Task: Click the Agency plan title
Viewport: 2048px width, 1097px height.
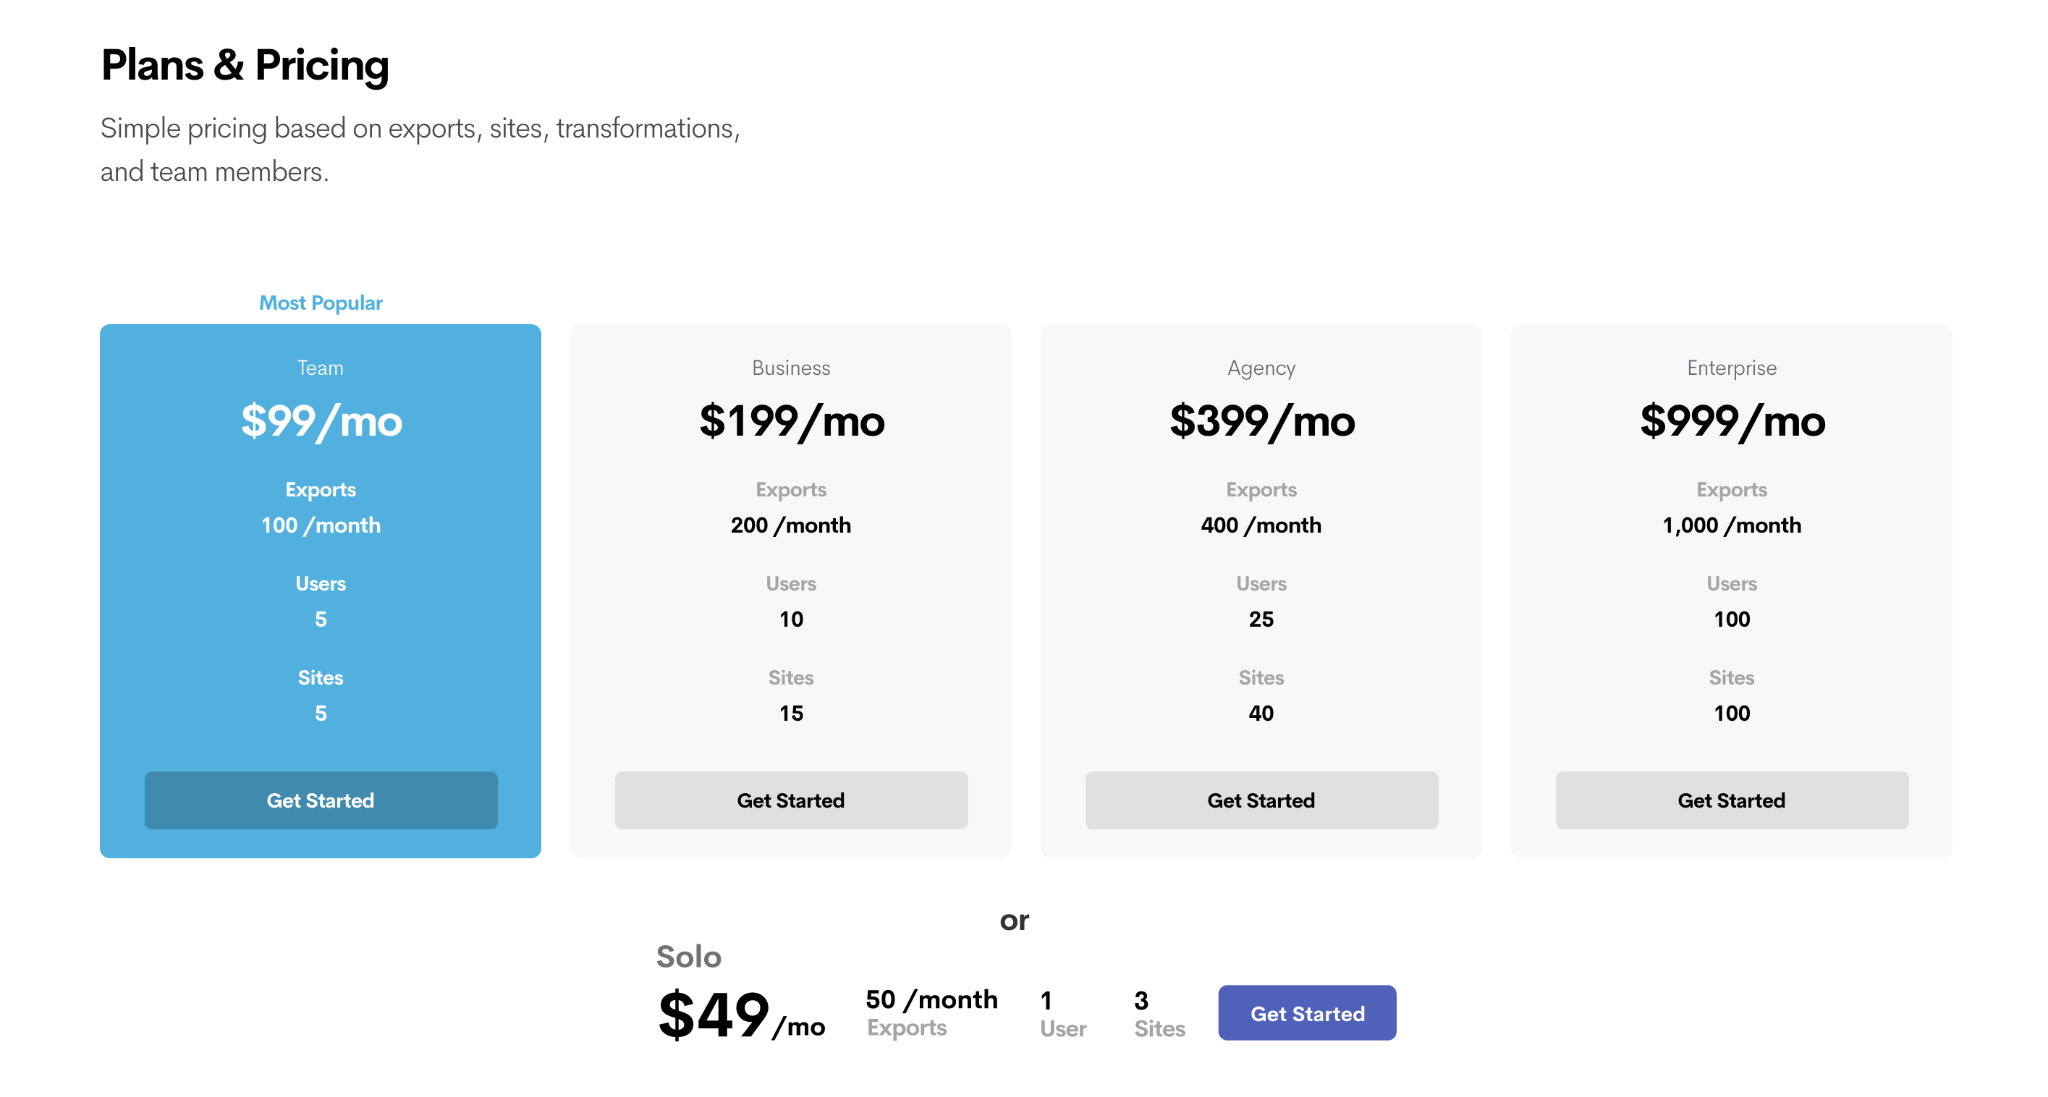Action: tap(1261, 368)
